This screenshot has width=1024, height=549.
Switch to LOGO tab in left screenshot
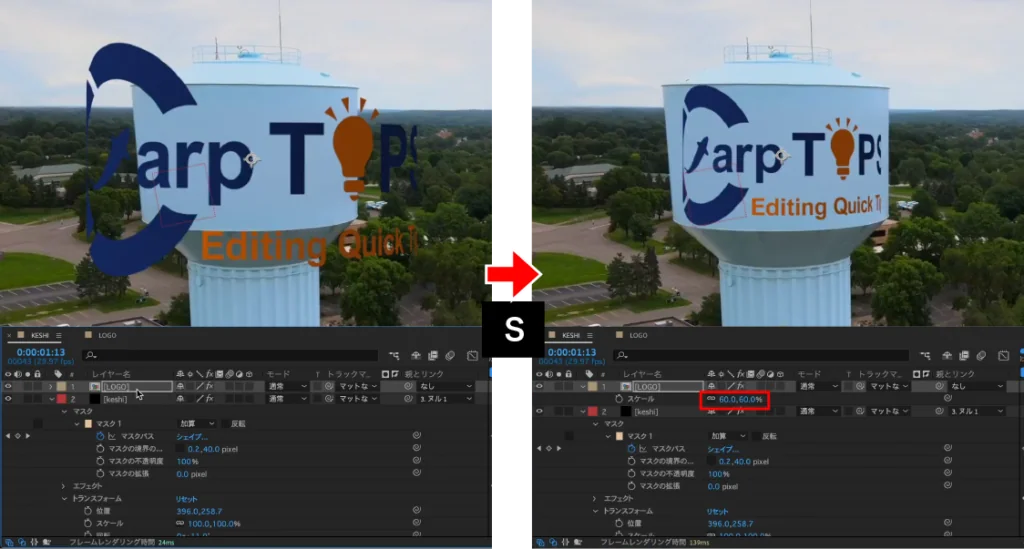point(107,336)
